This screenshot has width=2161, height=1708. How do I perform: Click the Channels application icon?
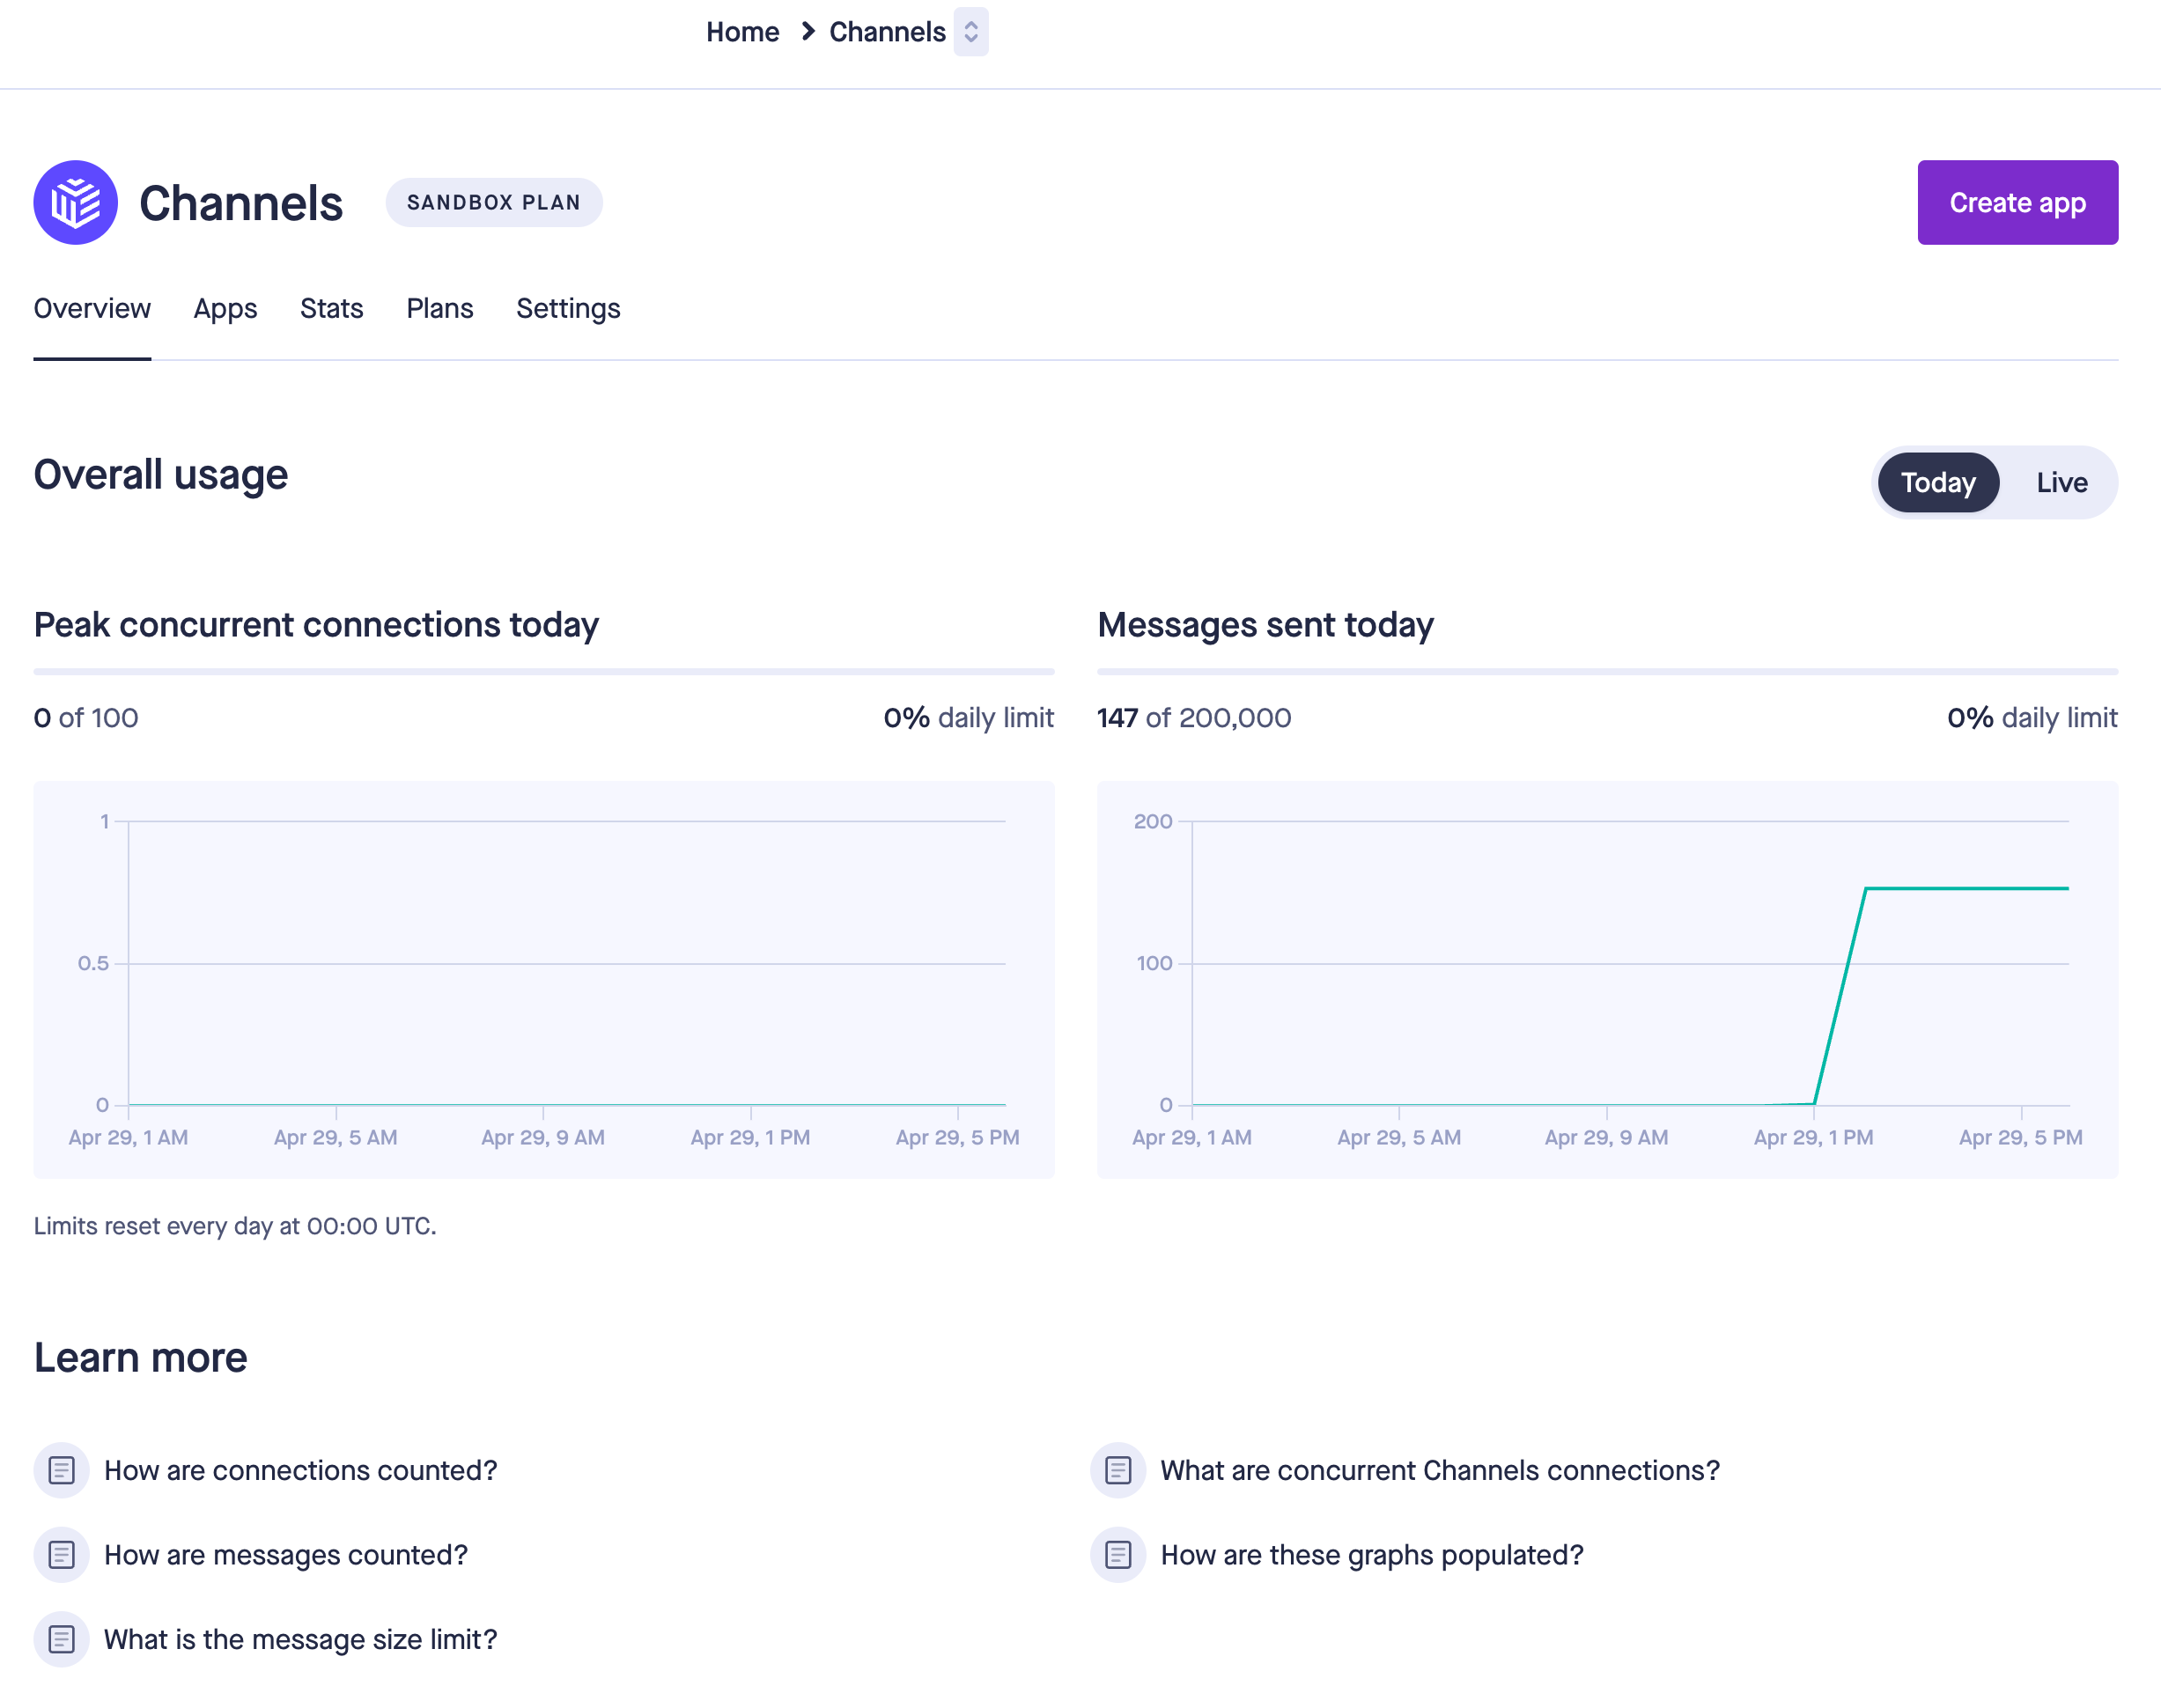pos(76,202)
